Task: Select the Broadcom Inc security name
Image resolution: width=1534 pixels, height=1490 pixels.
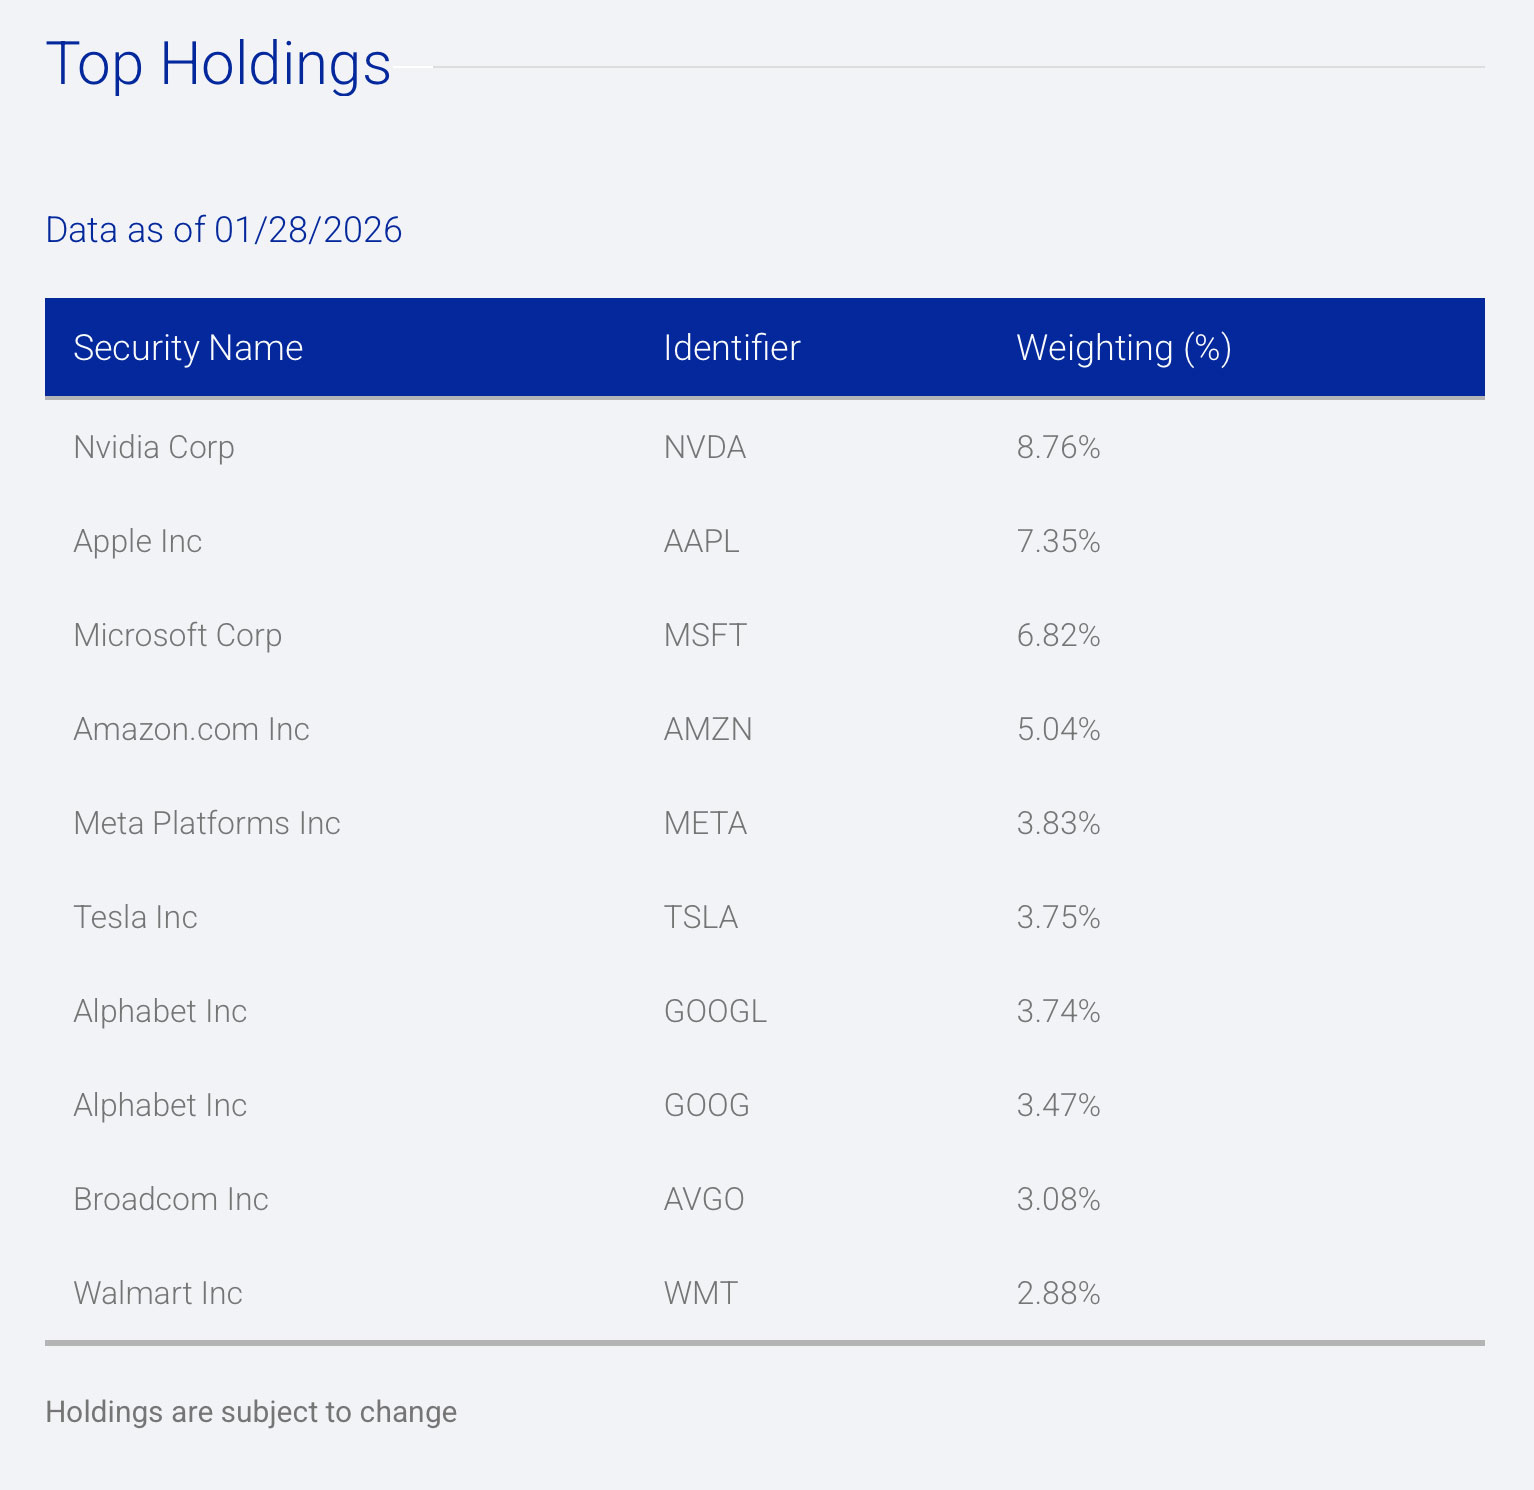Action: [x=171, y=1199]
